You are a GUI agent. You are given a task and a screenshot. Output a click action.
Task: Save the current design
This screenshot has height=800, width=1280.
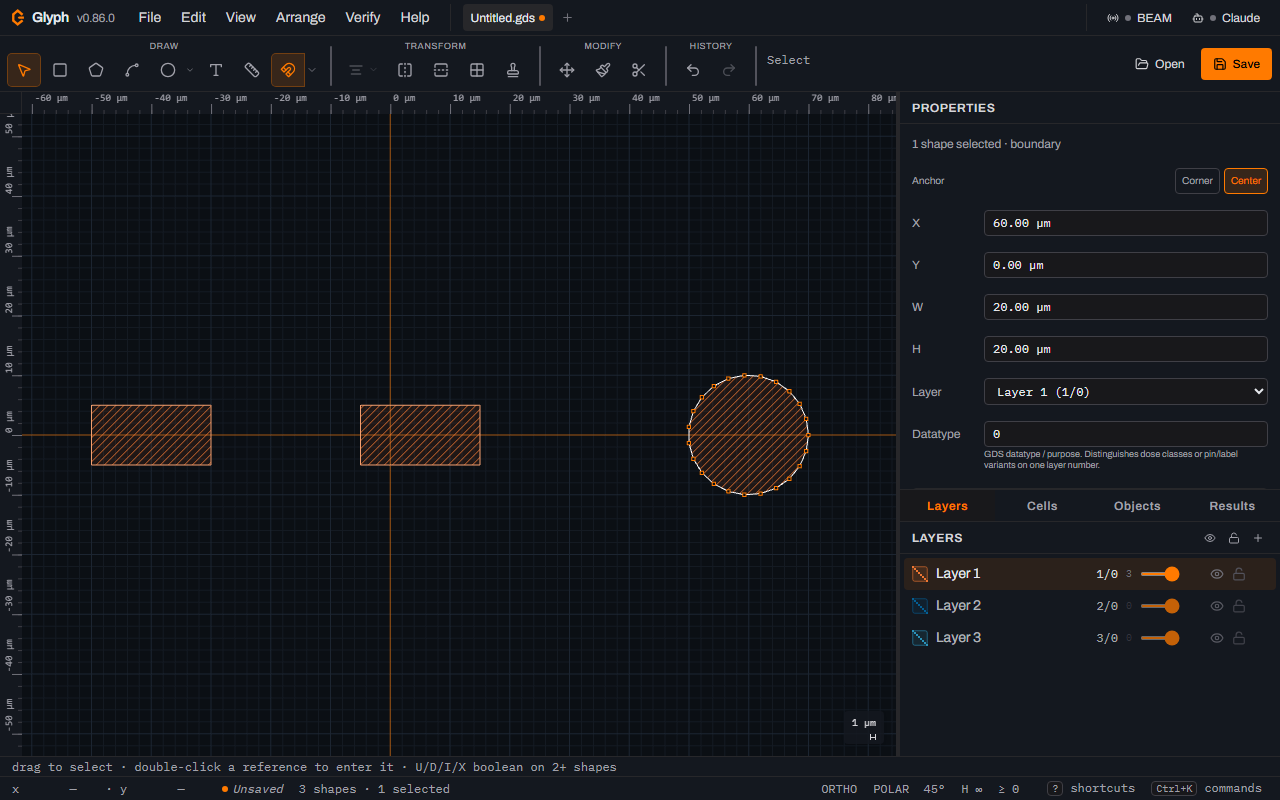point(1236,64)
